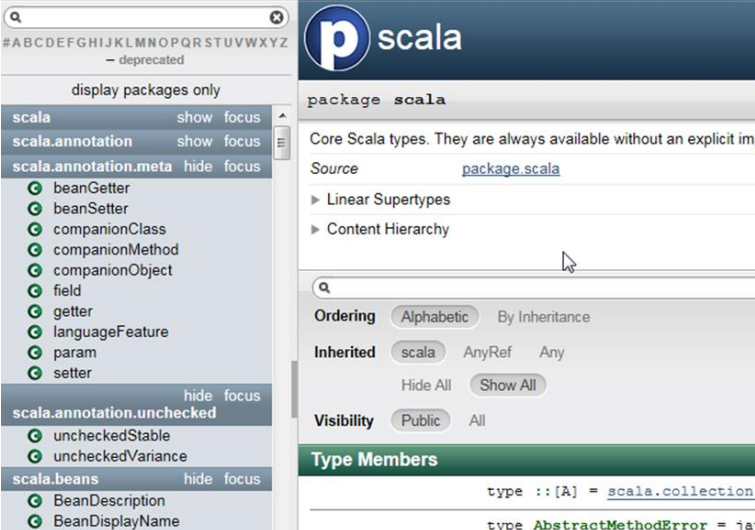Click the class icon beside BeanDescription
755x530 pixels.
click(35, 500)
